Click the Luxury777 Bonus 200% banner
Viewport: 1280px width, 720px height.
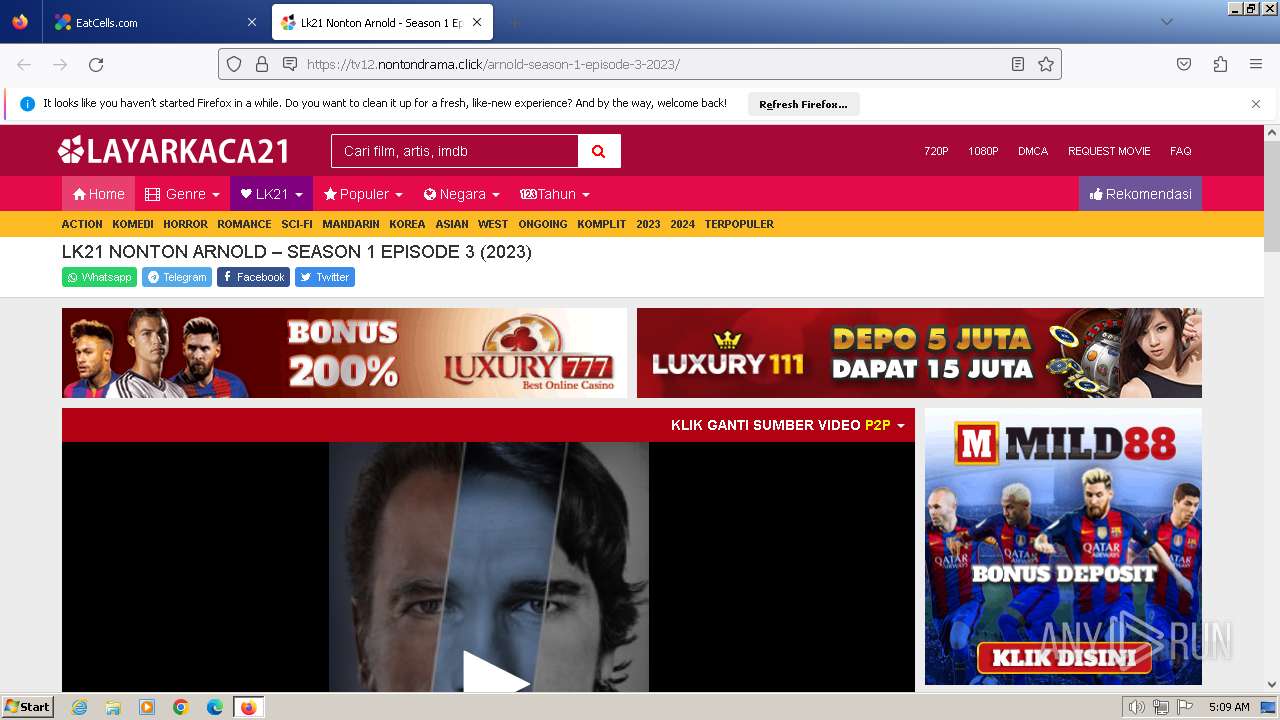pyautogui.click(x=345, y=353)
